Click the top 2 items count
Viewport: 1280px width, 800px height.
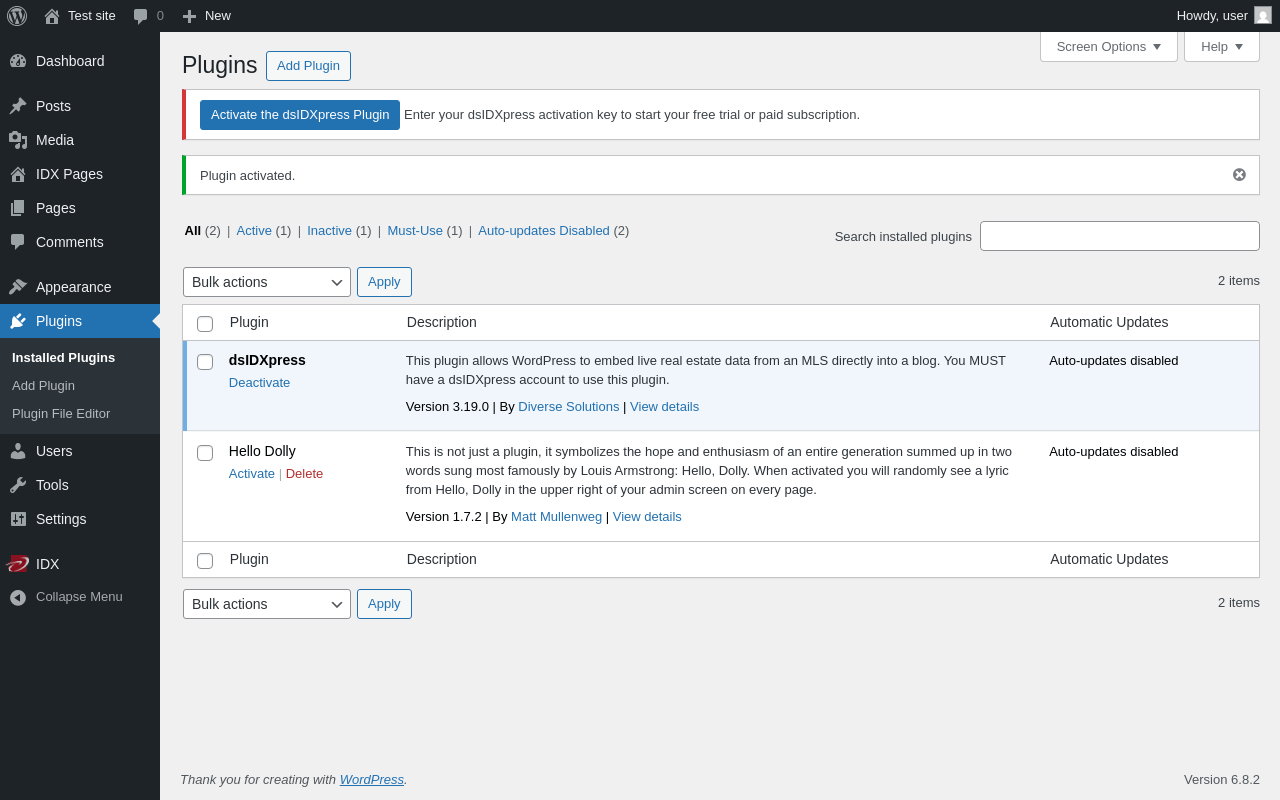point(1239,280)
